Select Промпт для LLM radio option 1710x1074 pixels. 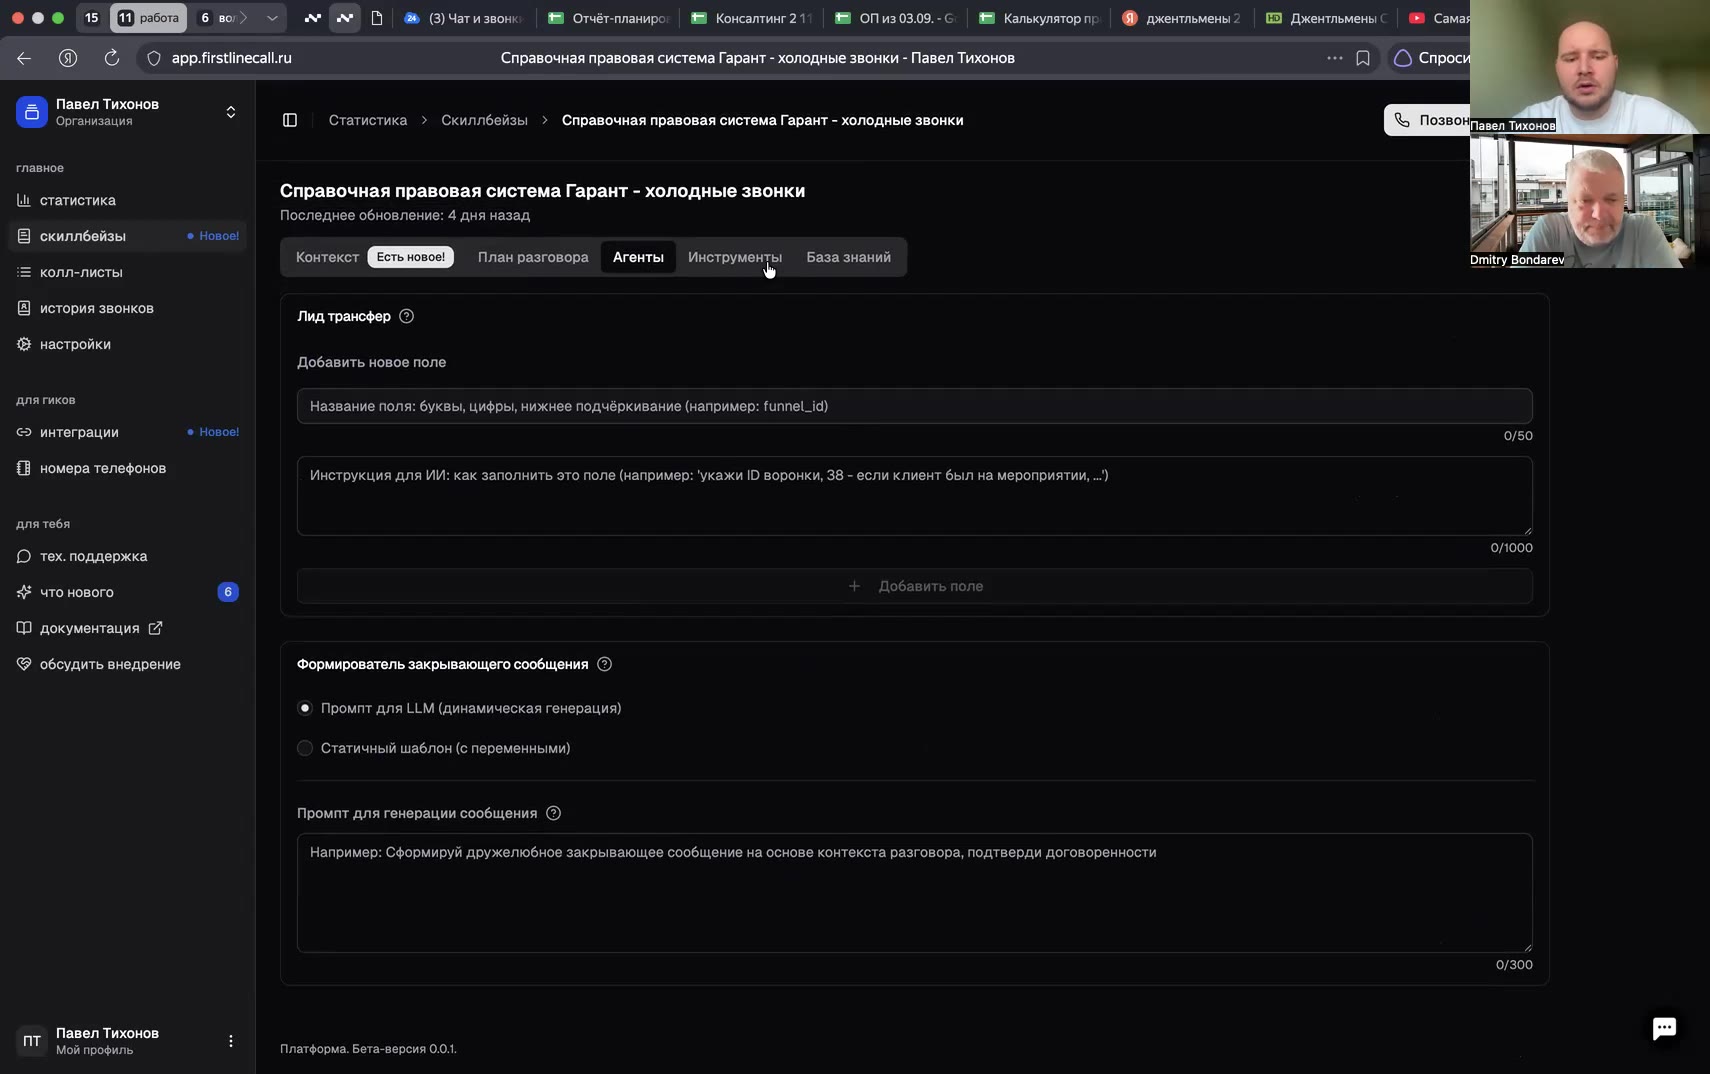[305, 708]
